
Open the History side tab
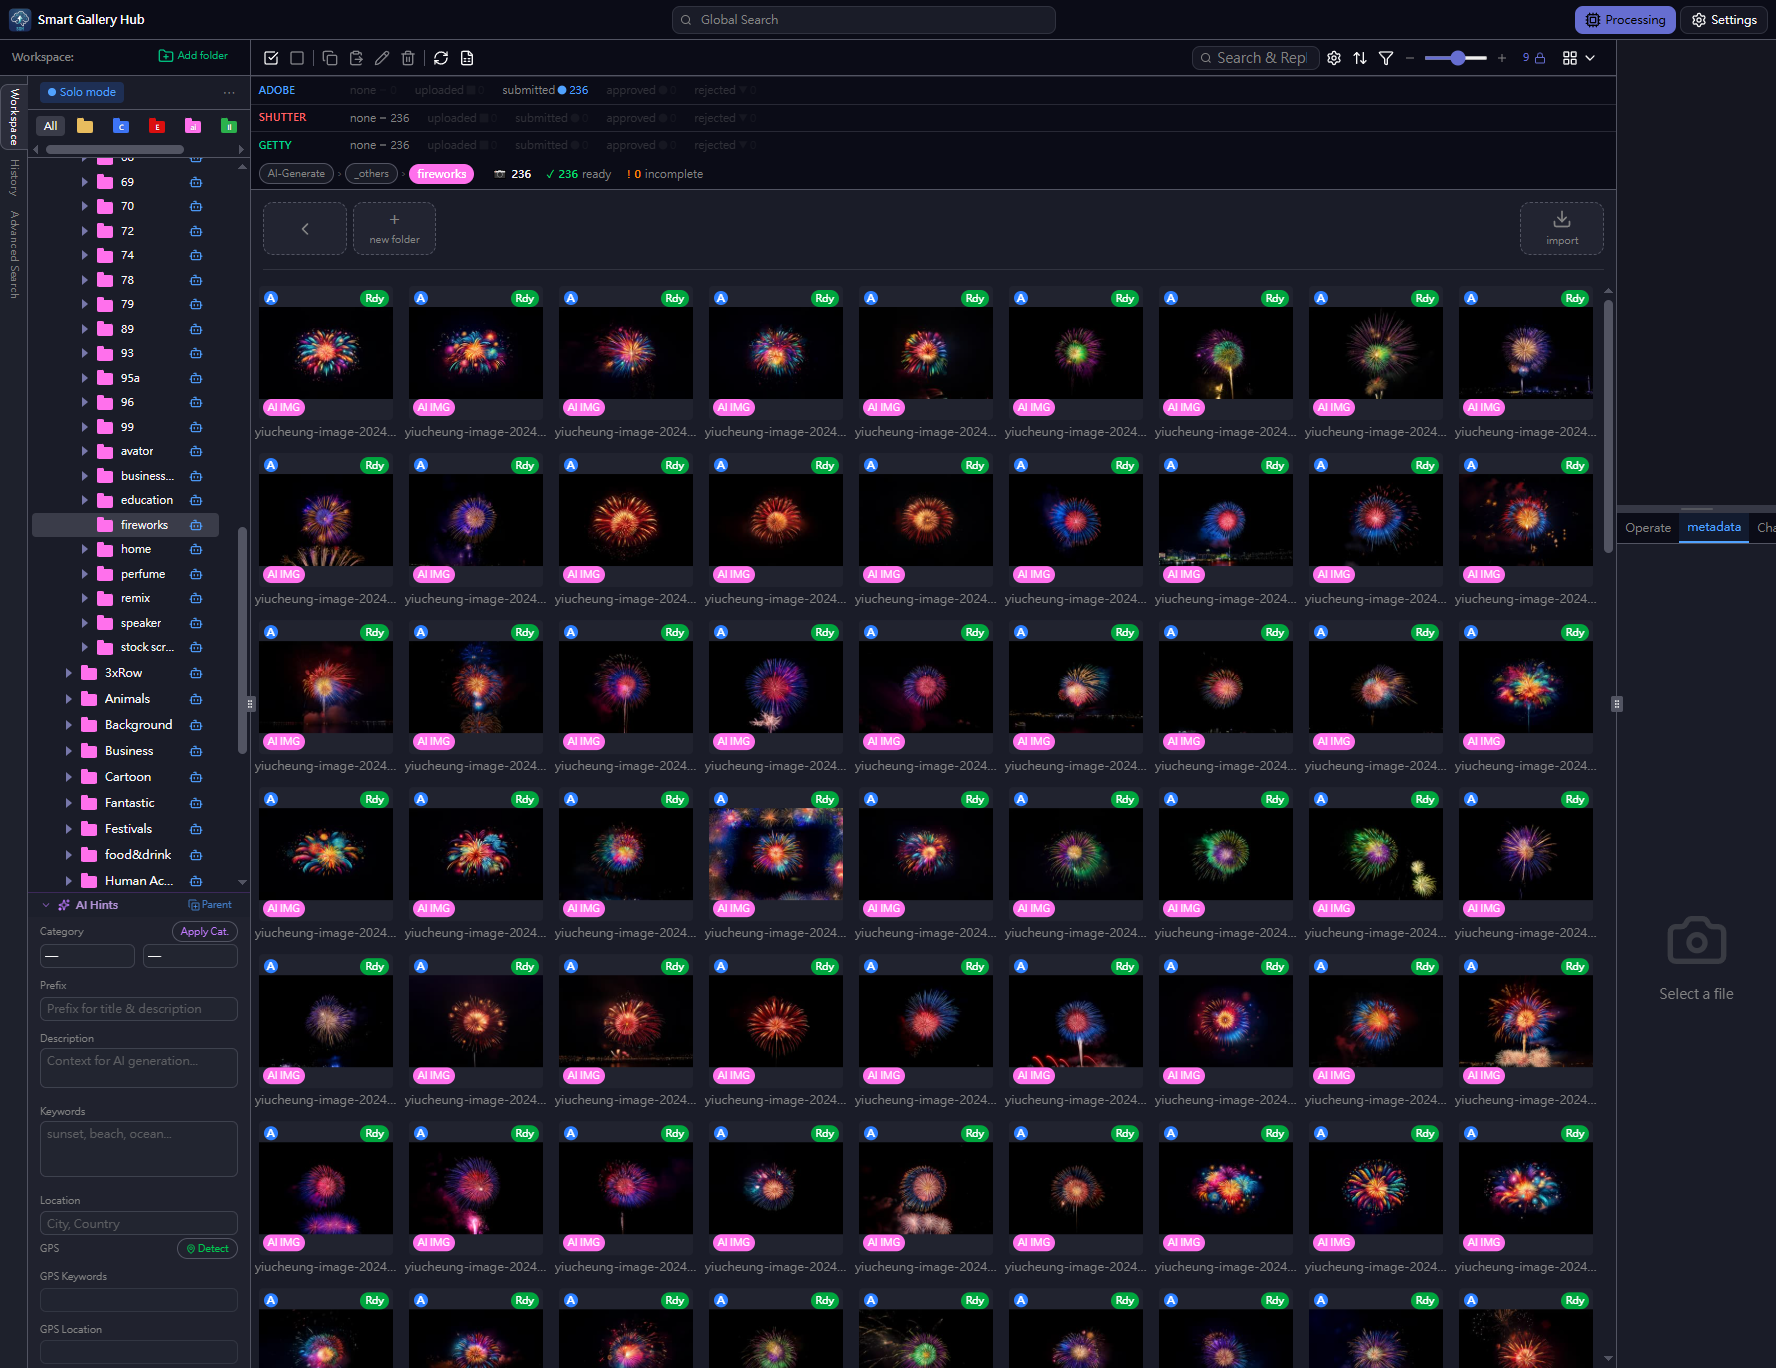click(x=14, y=177)
